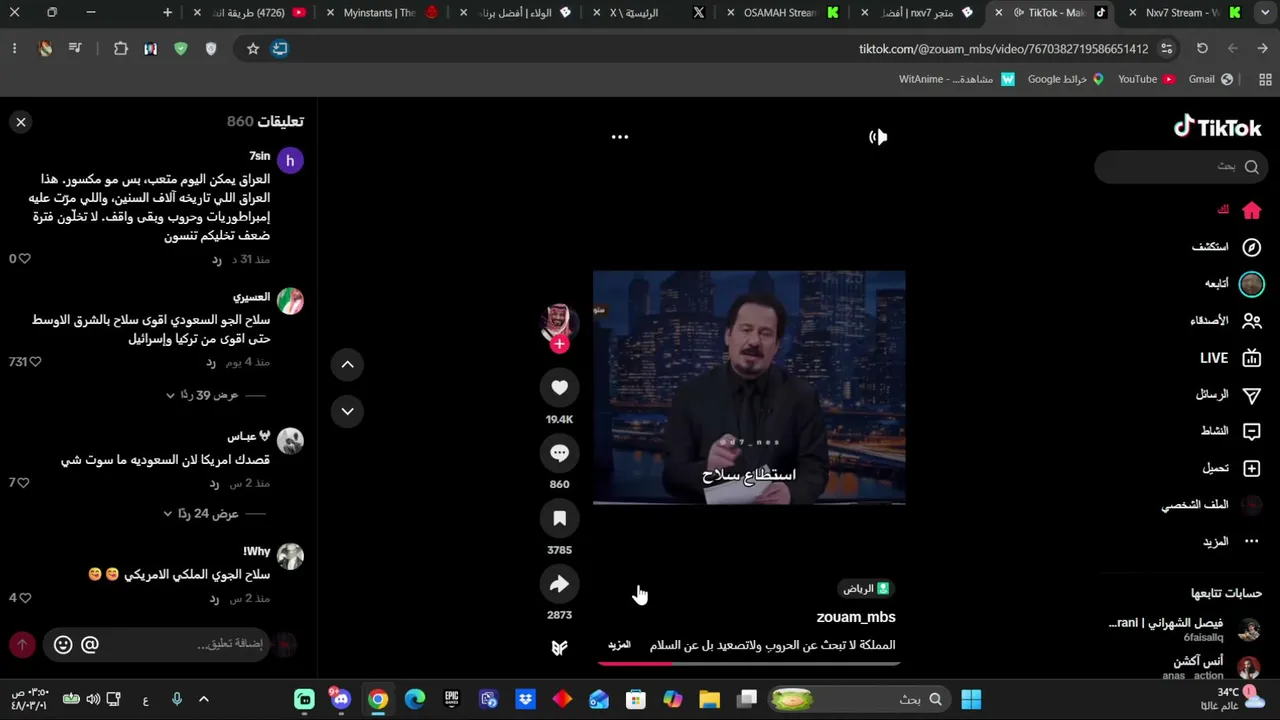Open the creator's avatar beside the video
The width and height of the screenshot is (1280, 720).
point(559,323)
